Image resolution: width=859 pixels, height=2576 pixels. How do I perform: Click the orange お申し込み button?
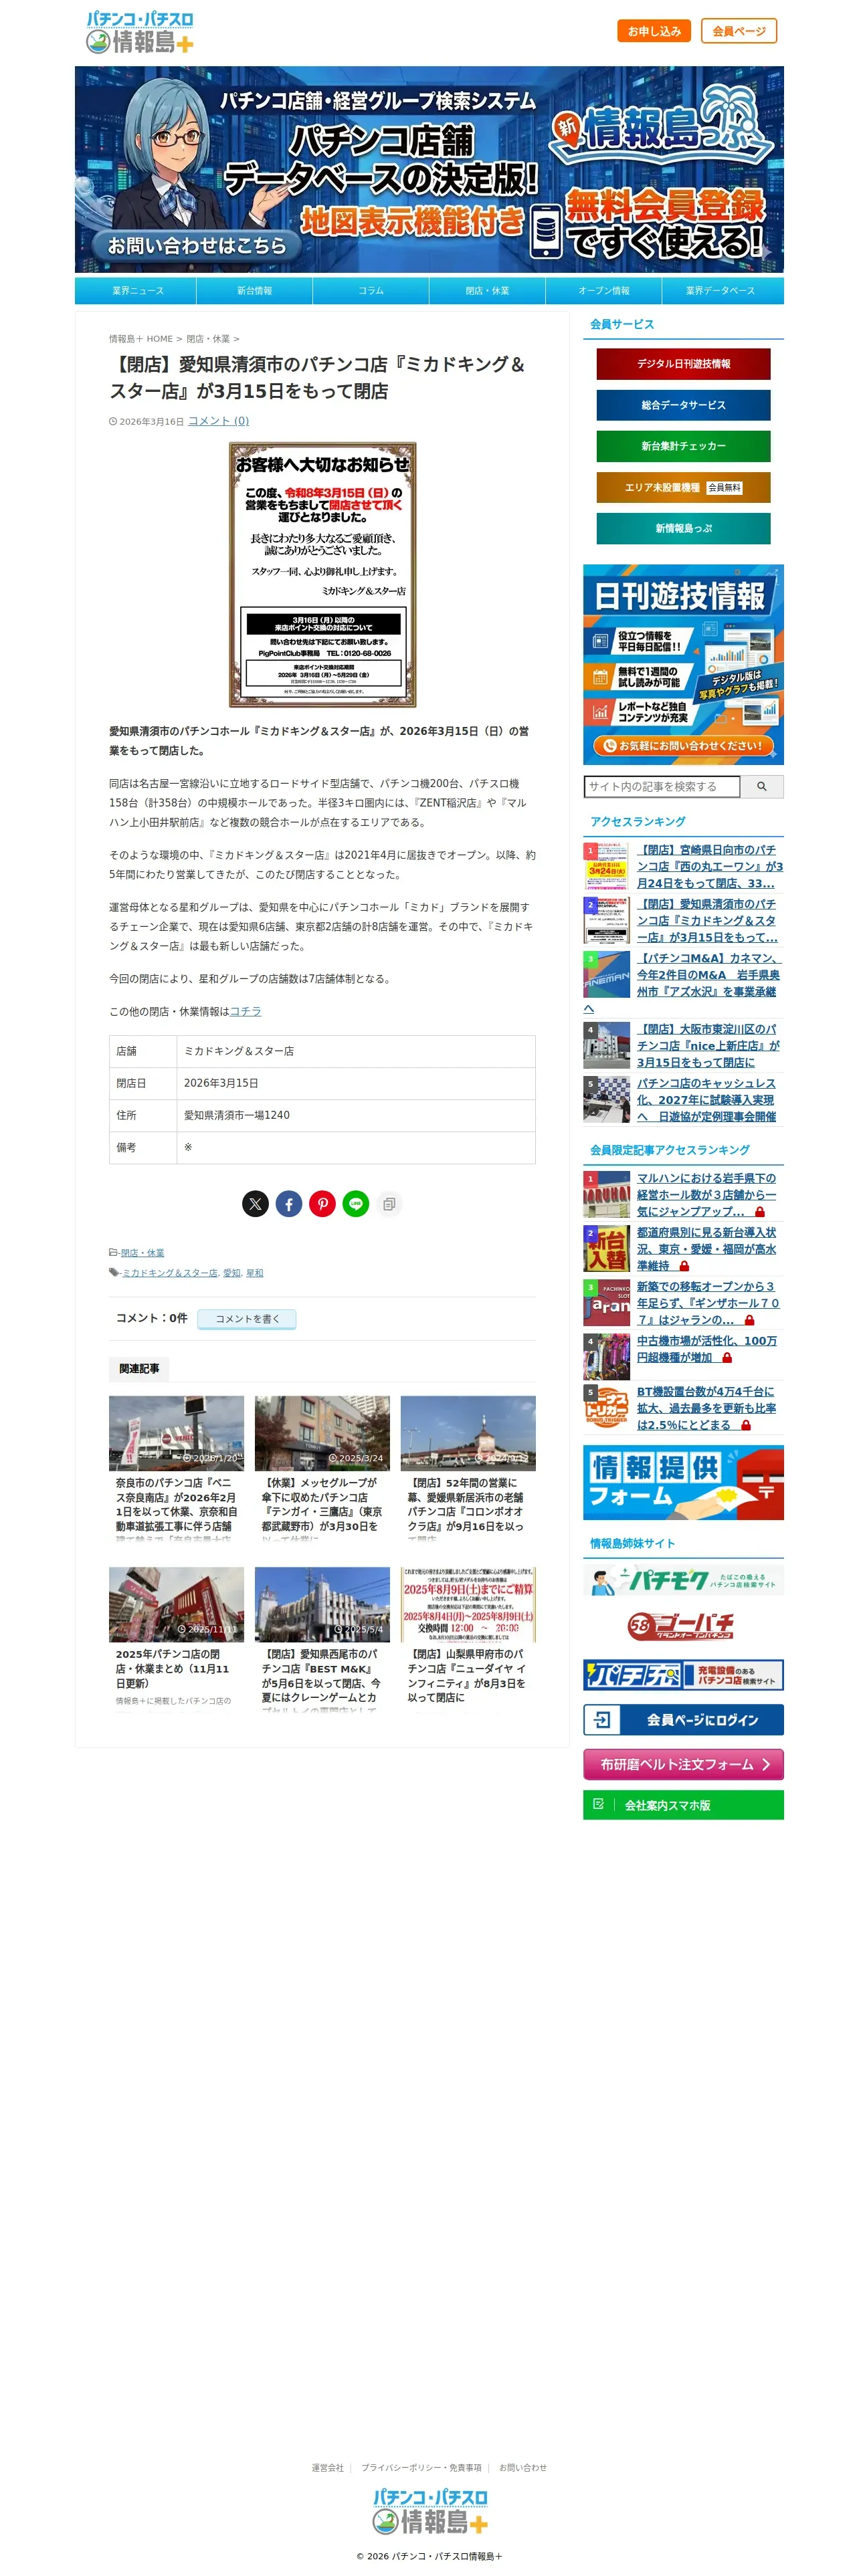[654, 31]
